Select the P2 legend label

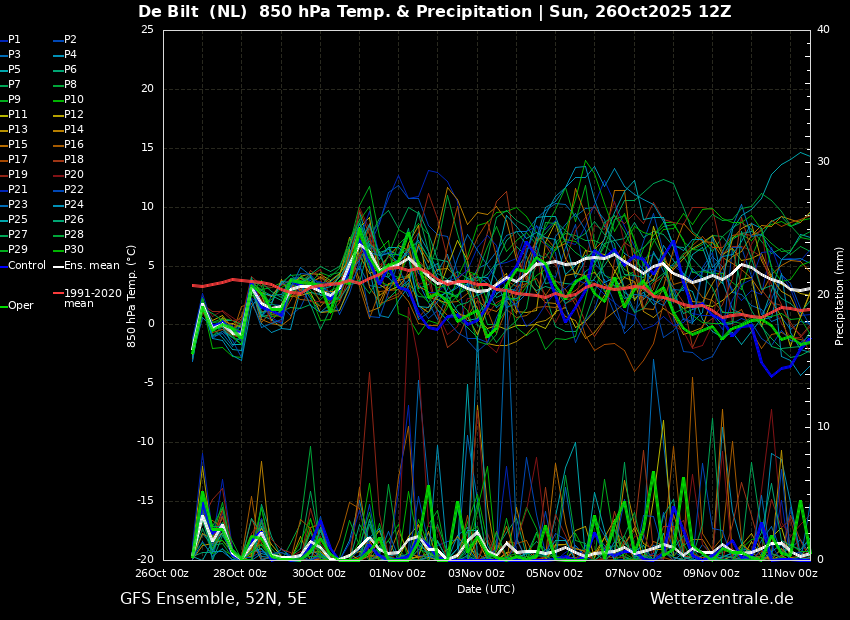point(65,40)
